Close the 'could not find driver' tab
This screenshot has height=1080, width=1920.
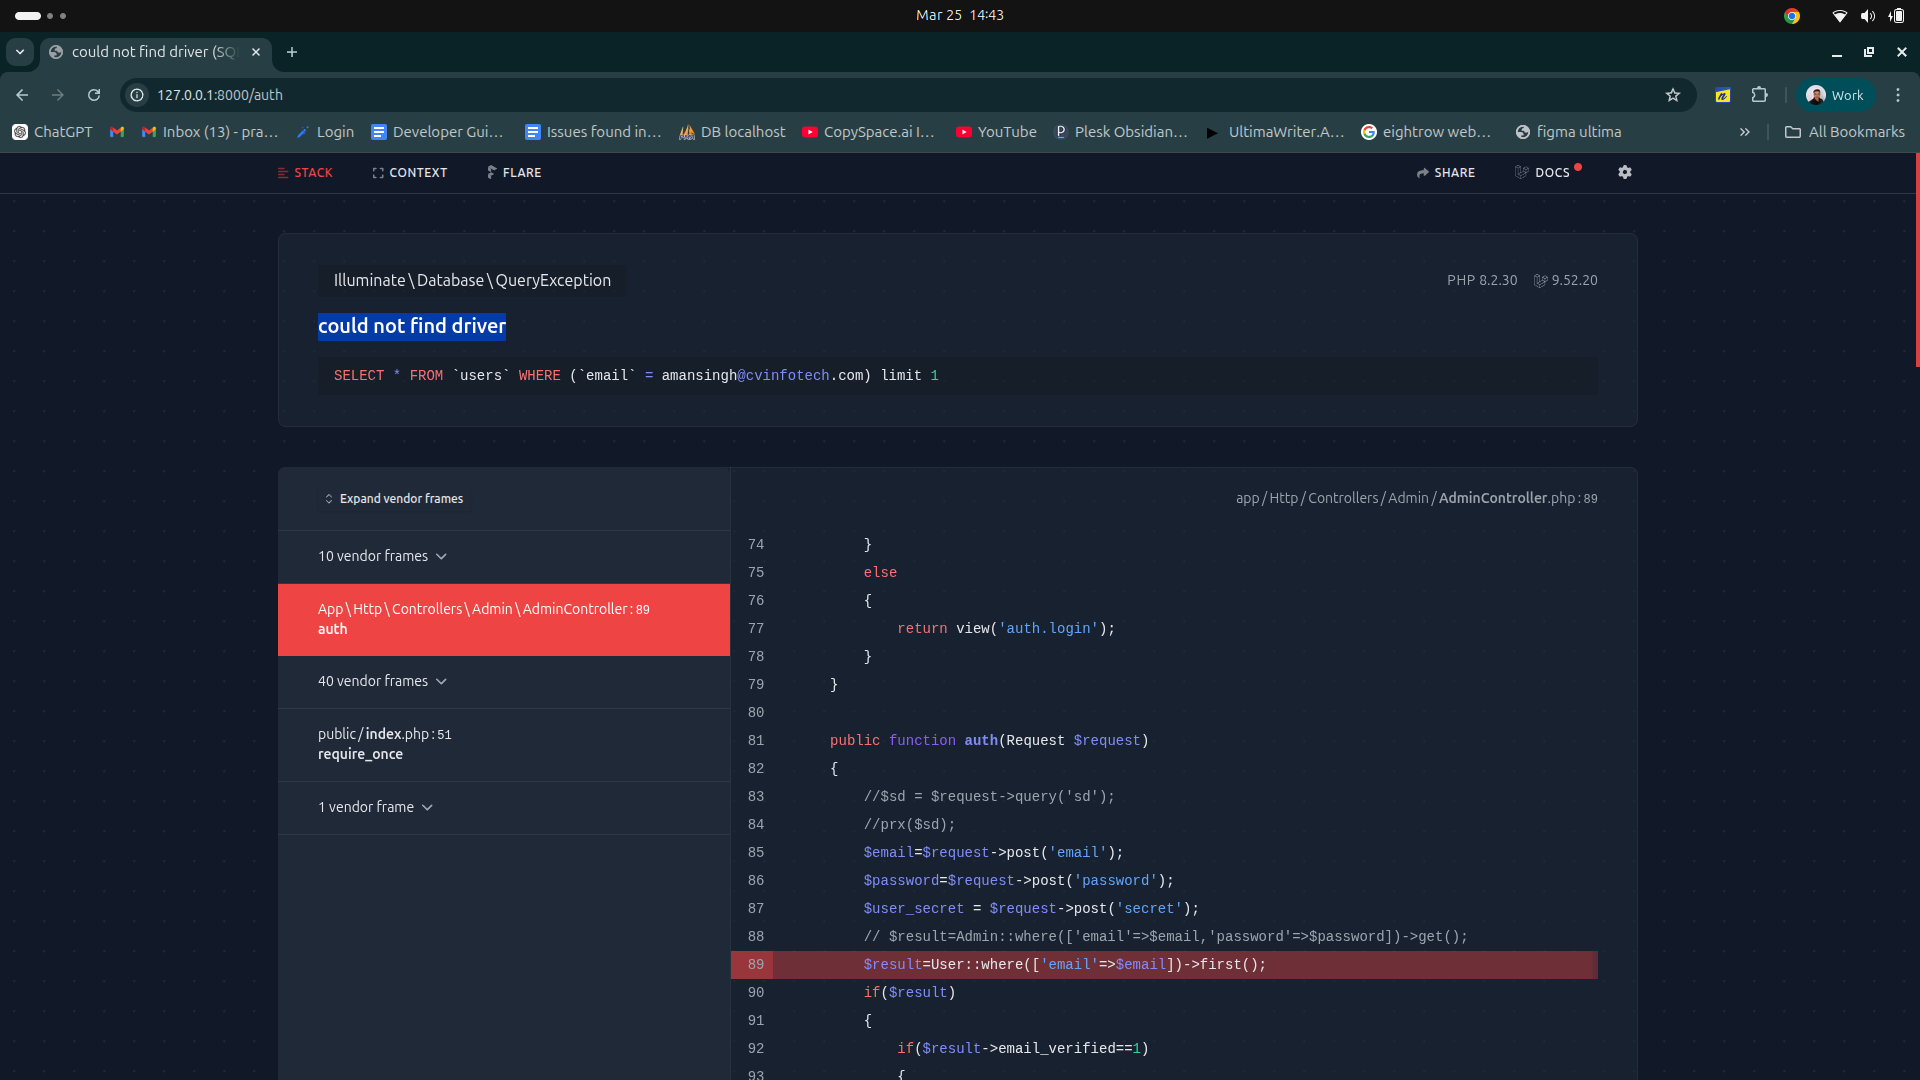pyautogui.click(x=256, y=52)
